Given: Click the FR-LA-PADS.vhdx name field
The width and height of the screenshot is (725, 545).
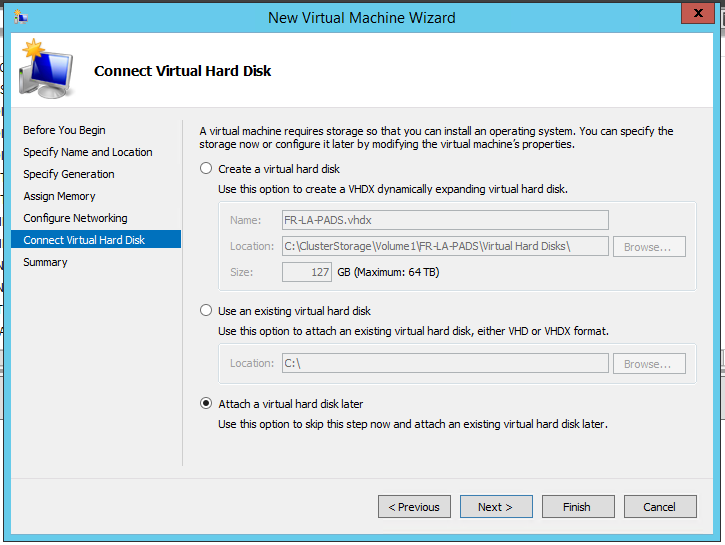Looking at the screenshot, I should [x=445, y=220].
